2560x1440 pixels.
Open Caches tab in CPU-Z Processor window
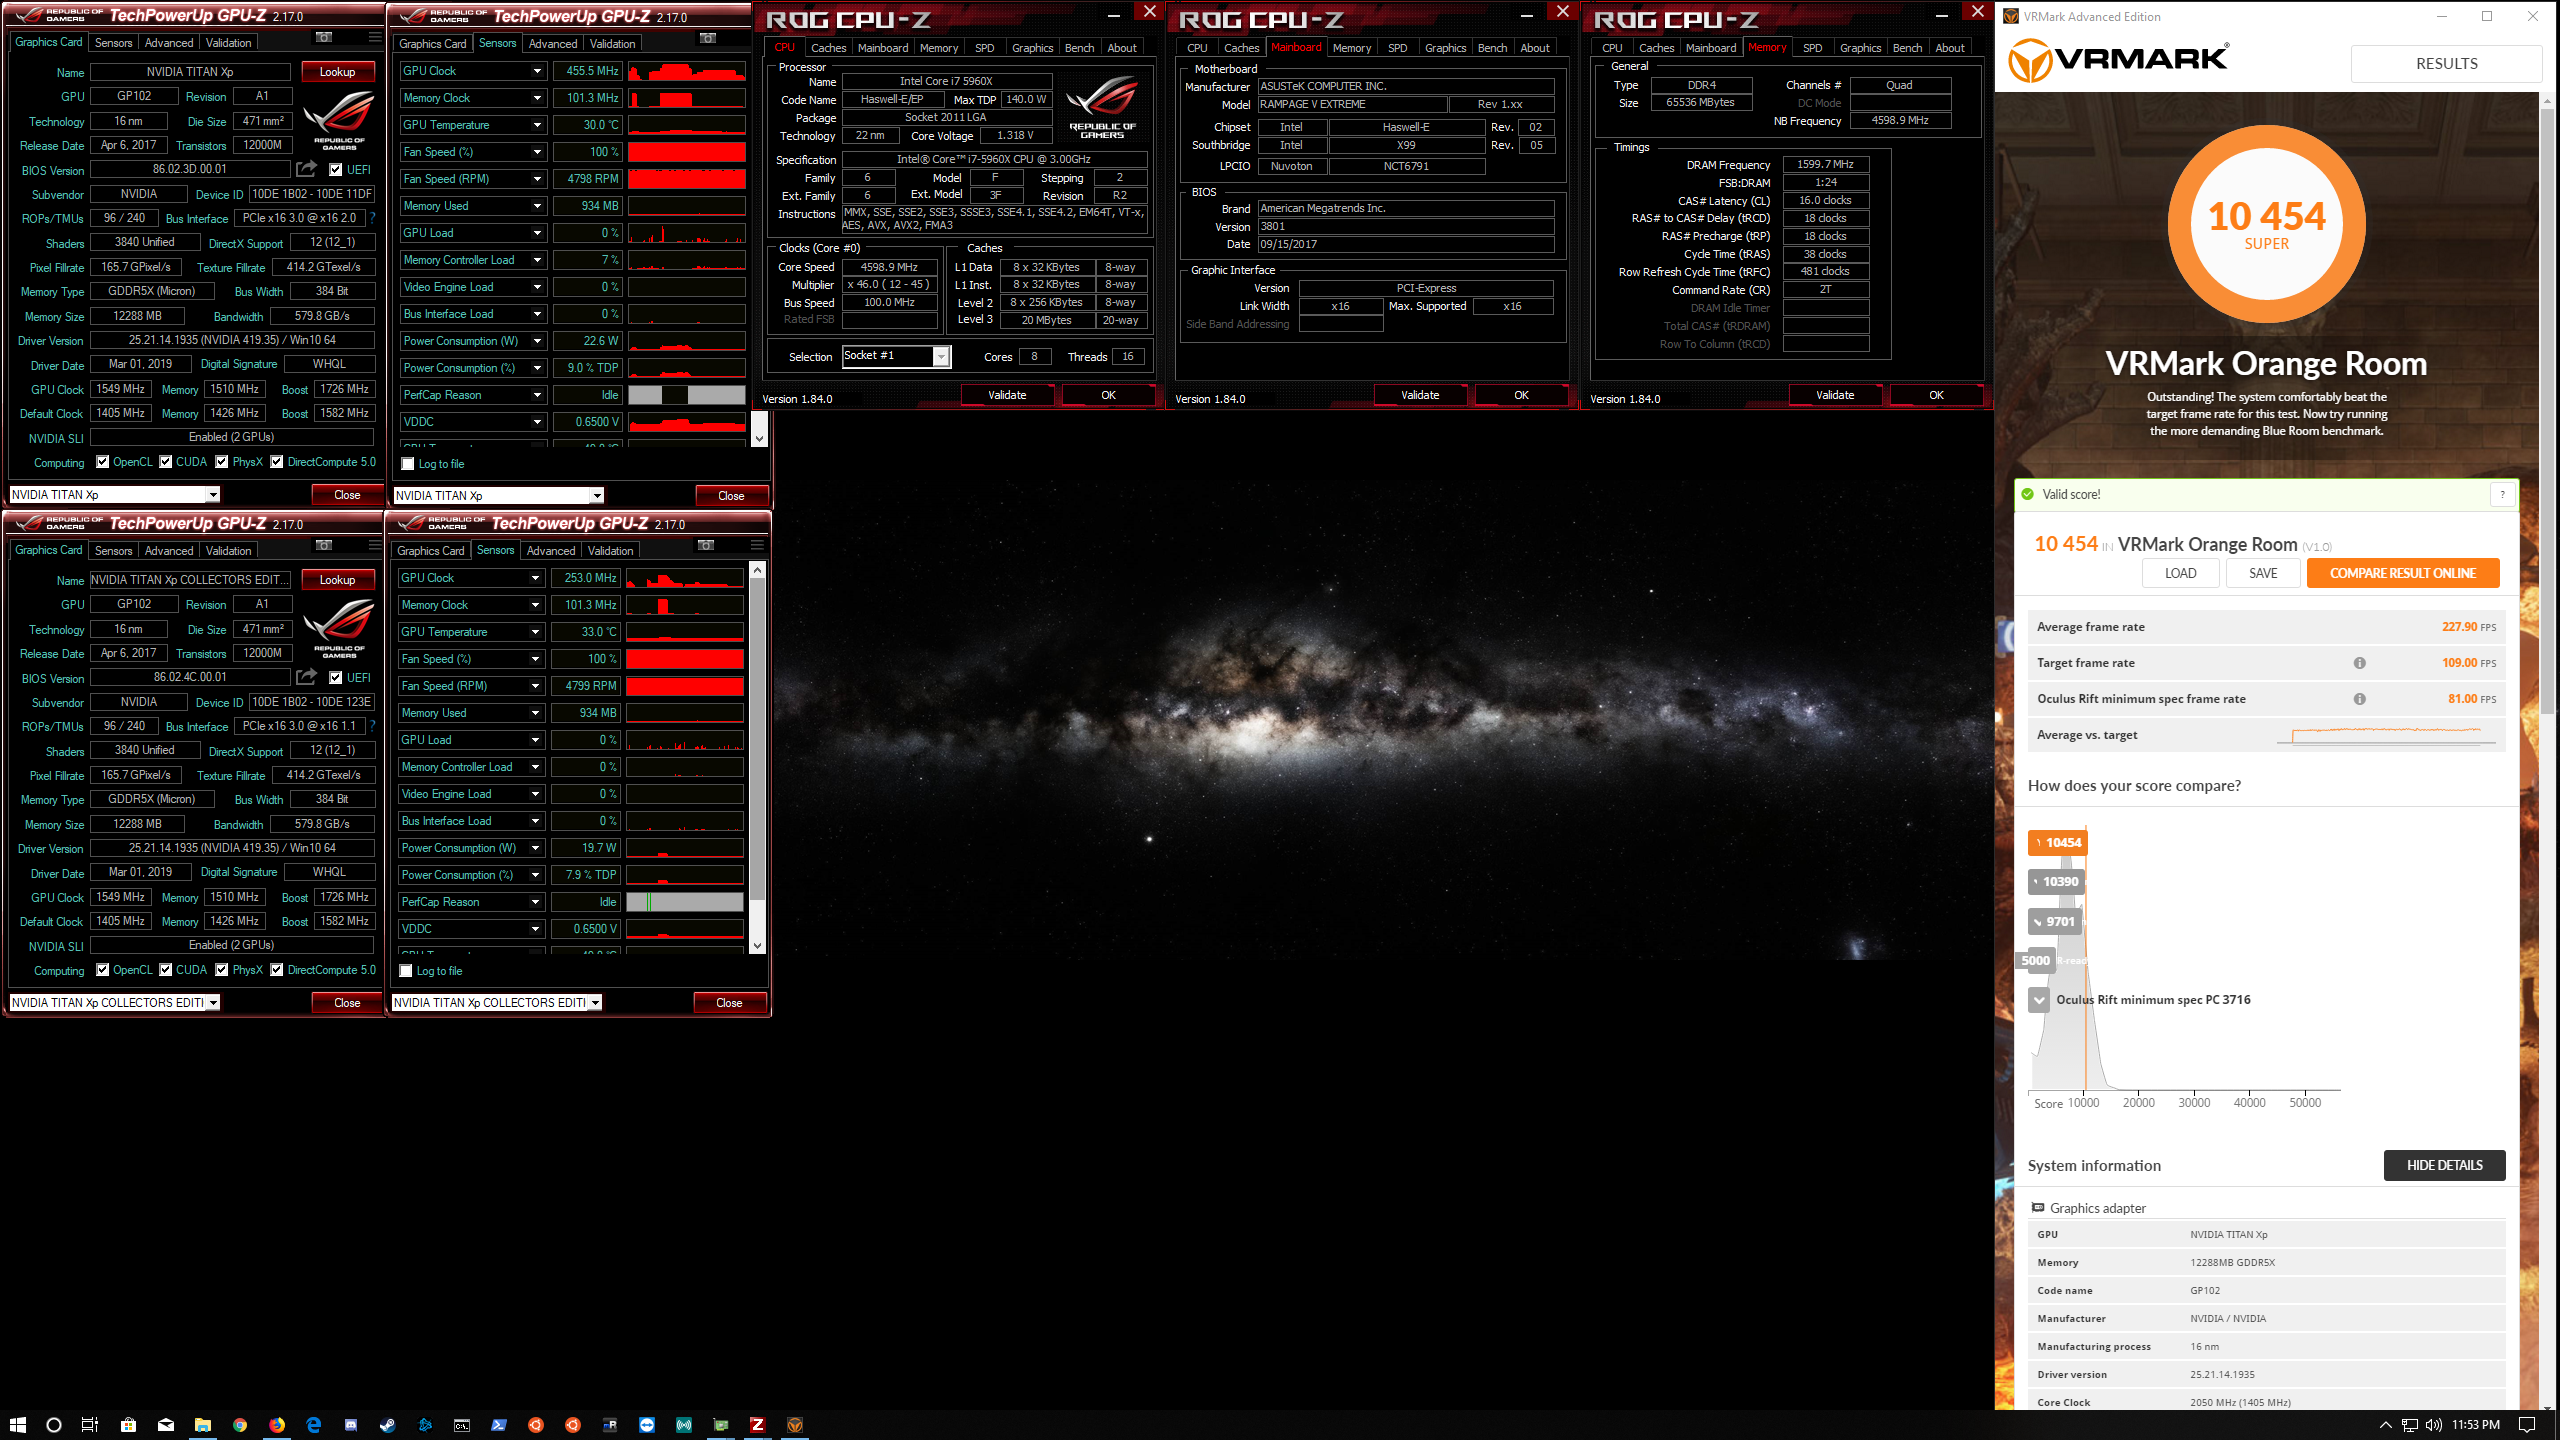click(828, 48)
